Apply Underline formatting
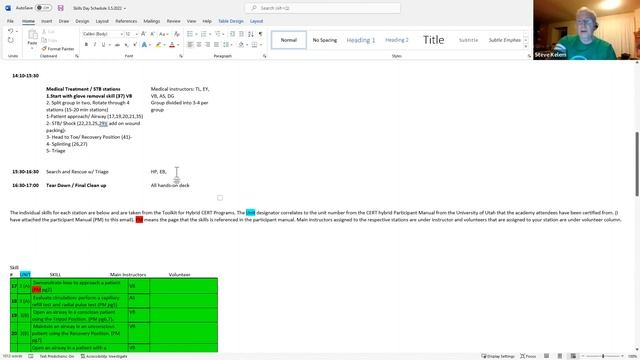Viewport: 640px width, 360px height. (x=103, y=44)
